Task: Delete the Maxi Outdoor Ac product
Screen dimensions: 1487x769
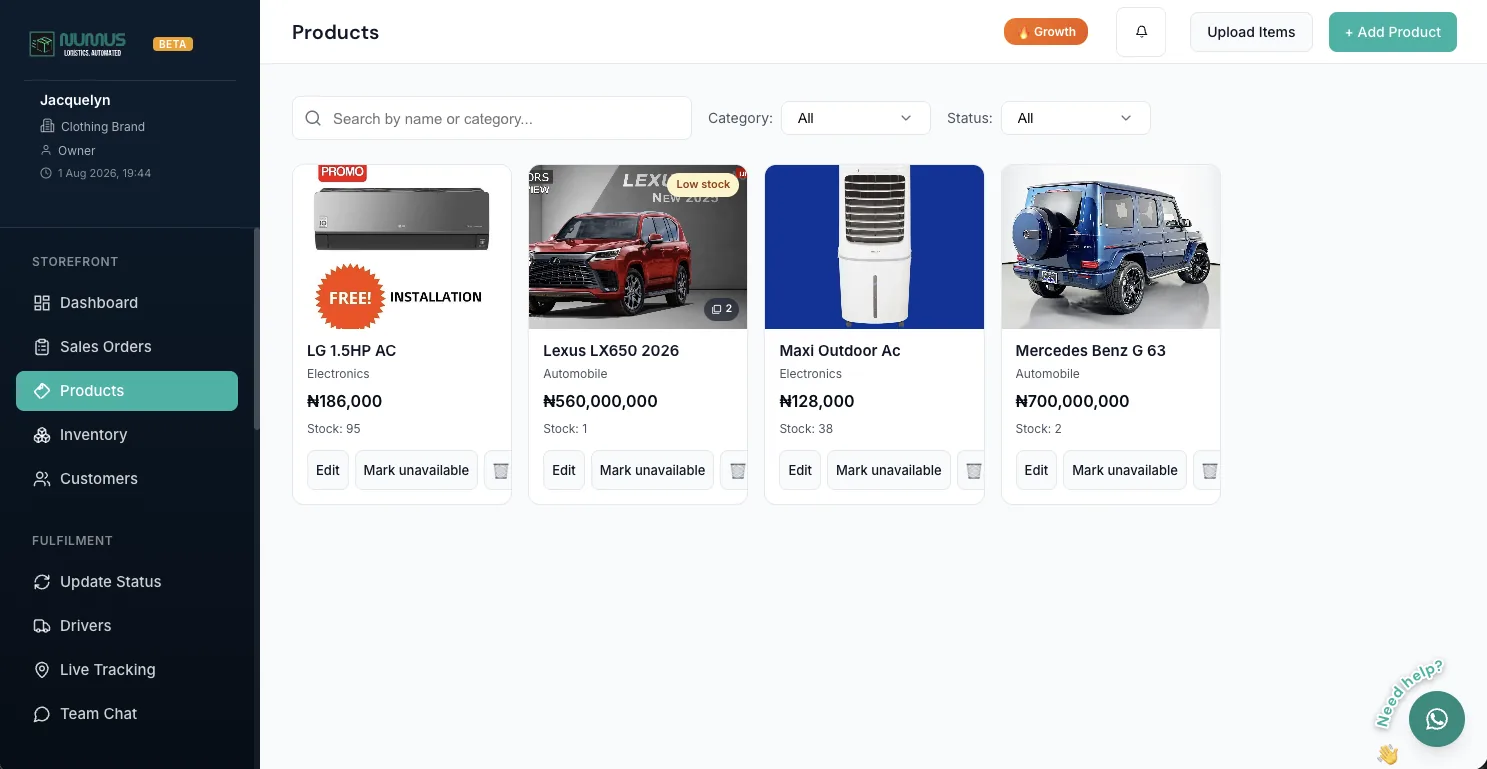Action: pyautogui.click(x=973, y=470)
